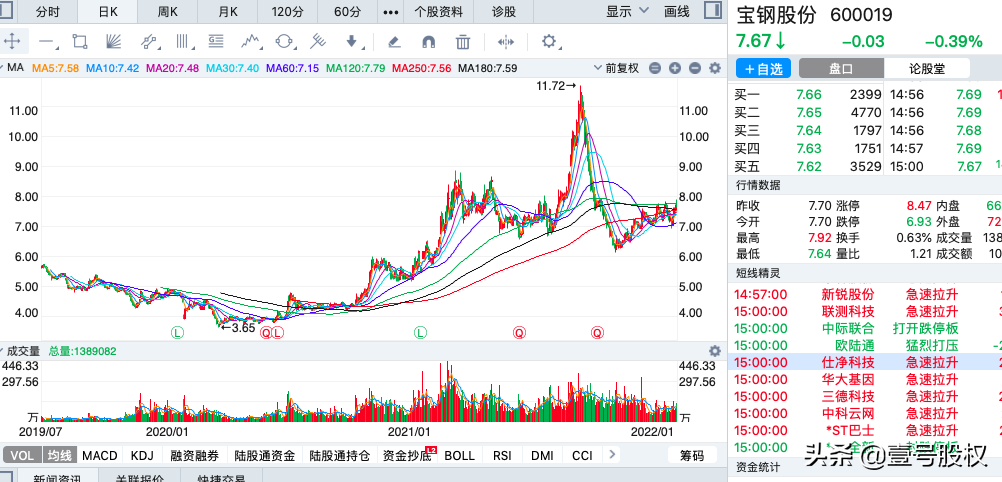Screen dimensions: 1002x482
Task: Switch to the 月K monthly chart tab
Action: pyautogui.click(x=227, y=12)
